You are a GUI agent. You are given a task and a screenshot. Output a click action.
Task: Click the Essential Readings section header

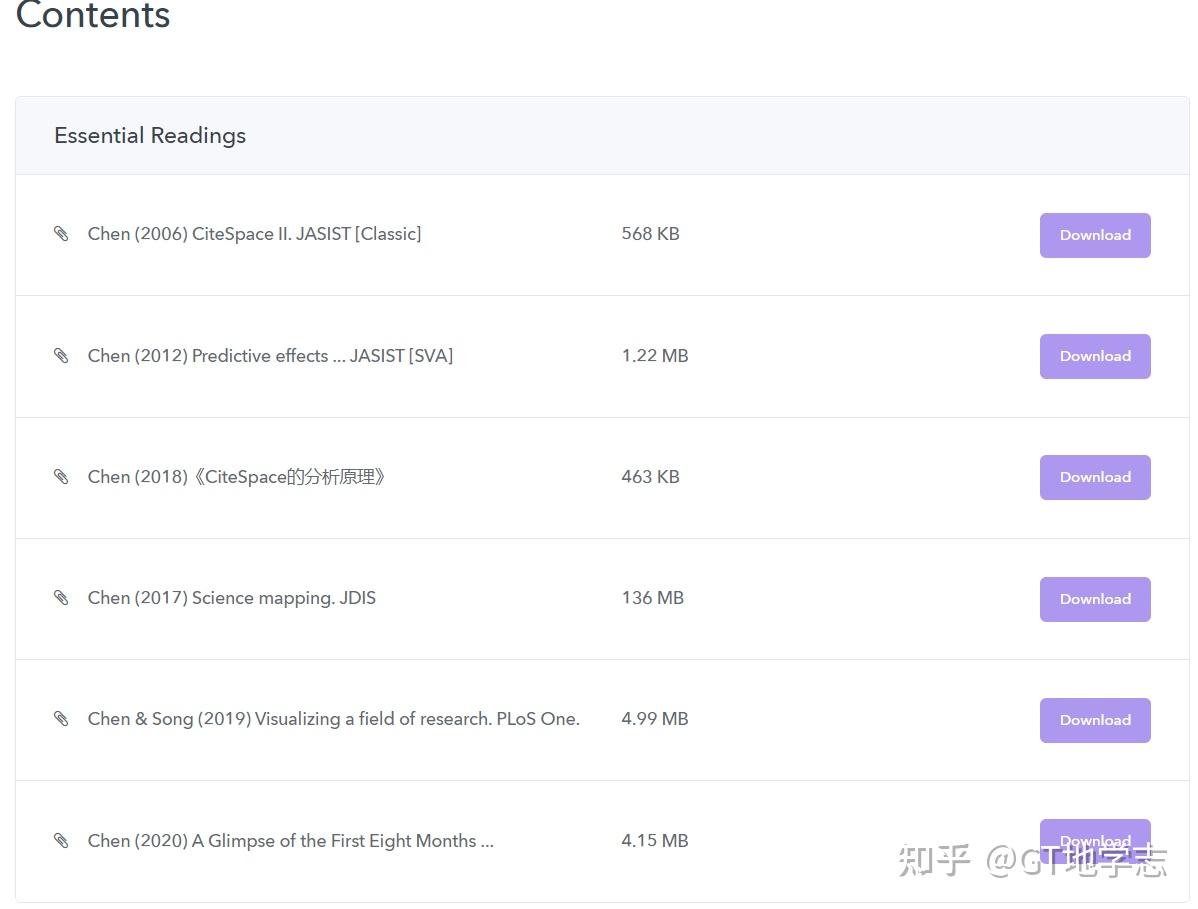(150, 136)
